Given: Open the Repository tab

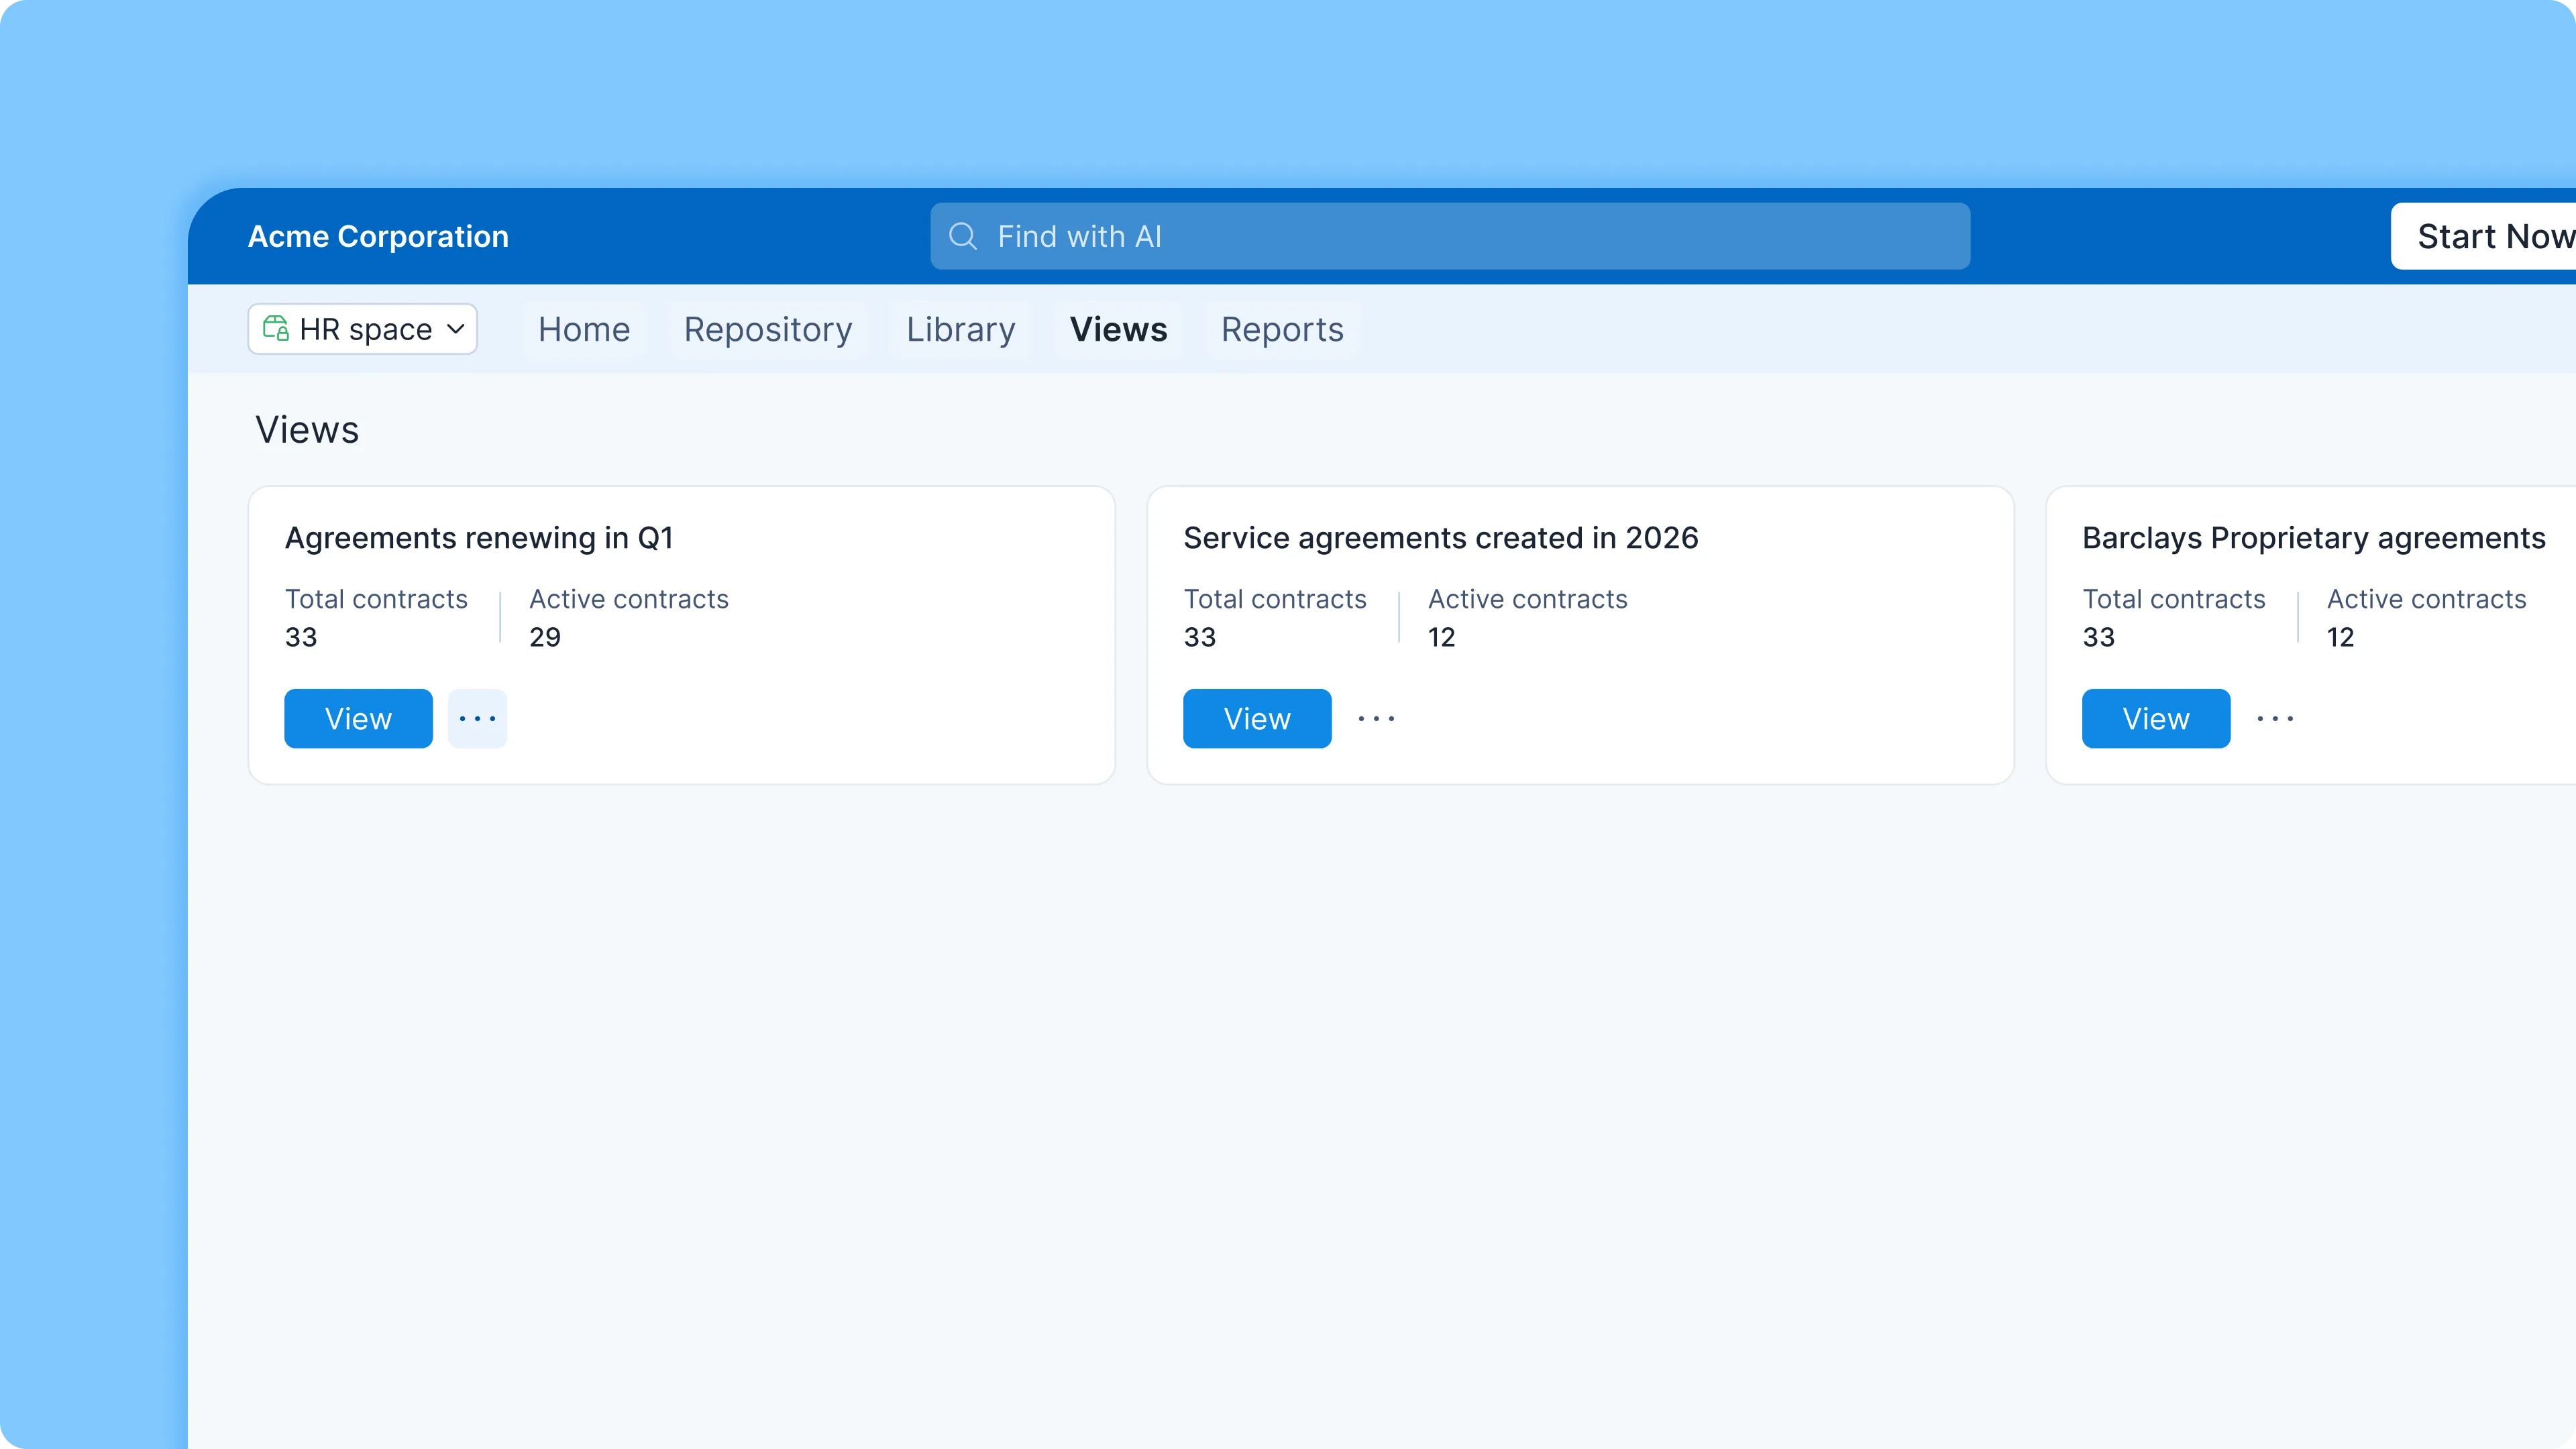Looking at the screenshot, I should coord(768,329).
